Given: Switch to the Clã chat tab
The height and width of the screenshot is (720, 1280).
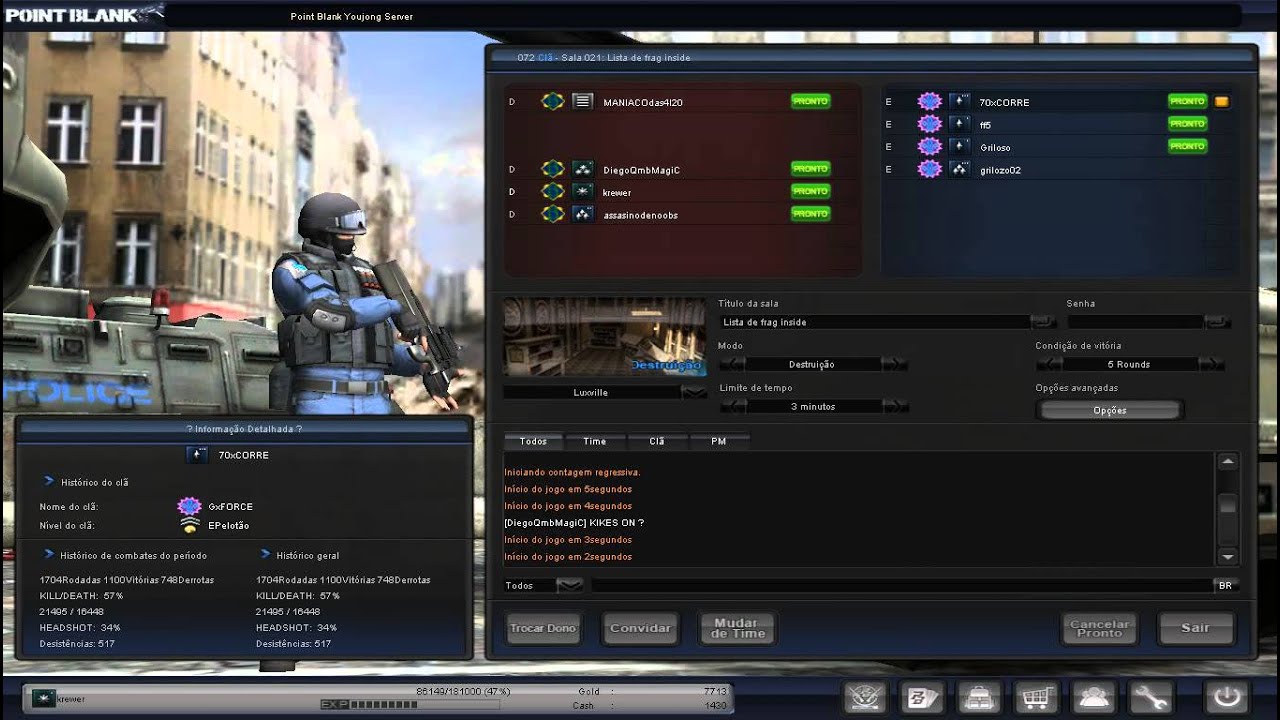Looking at the screenshot, I should click(x=656, y=441).
